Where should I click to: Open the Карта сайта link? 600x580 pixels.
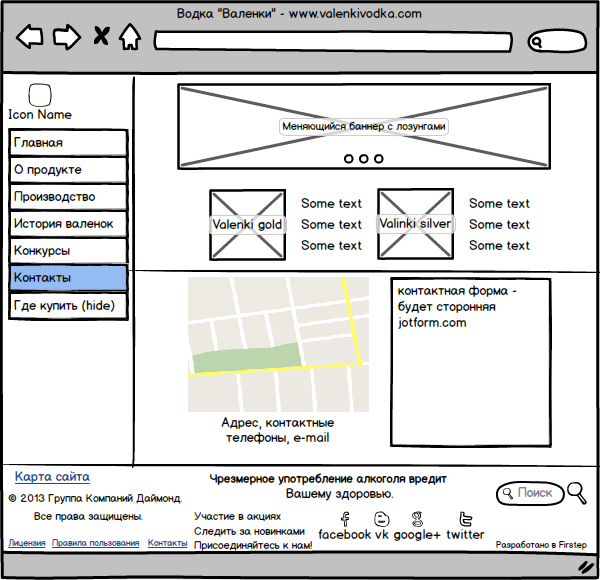[x=52, y=477]
